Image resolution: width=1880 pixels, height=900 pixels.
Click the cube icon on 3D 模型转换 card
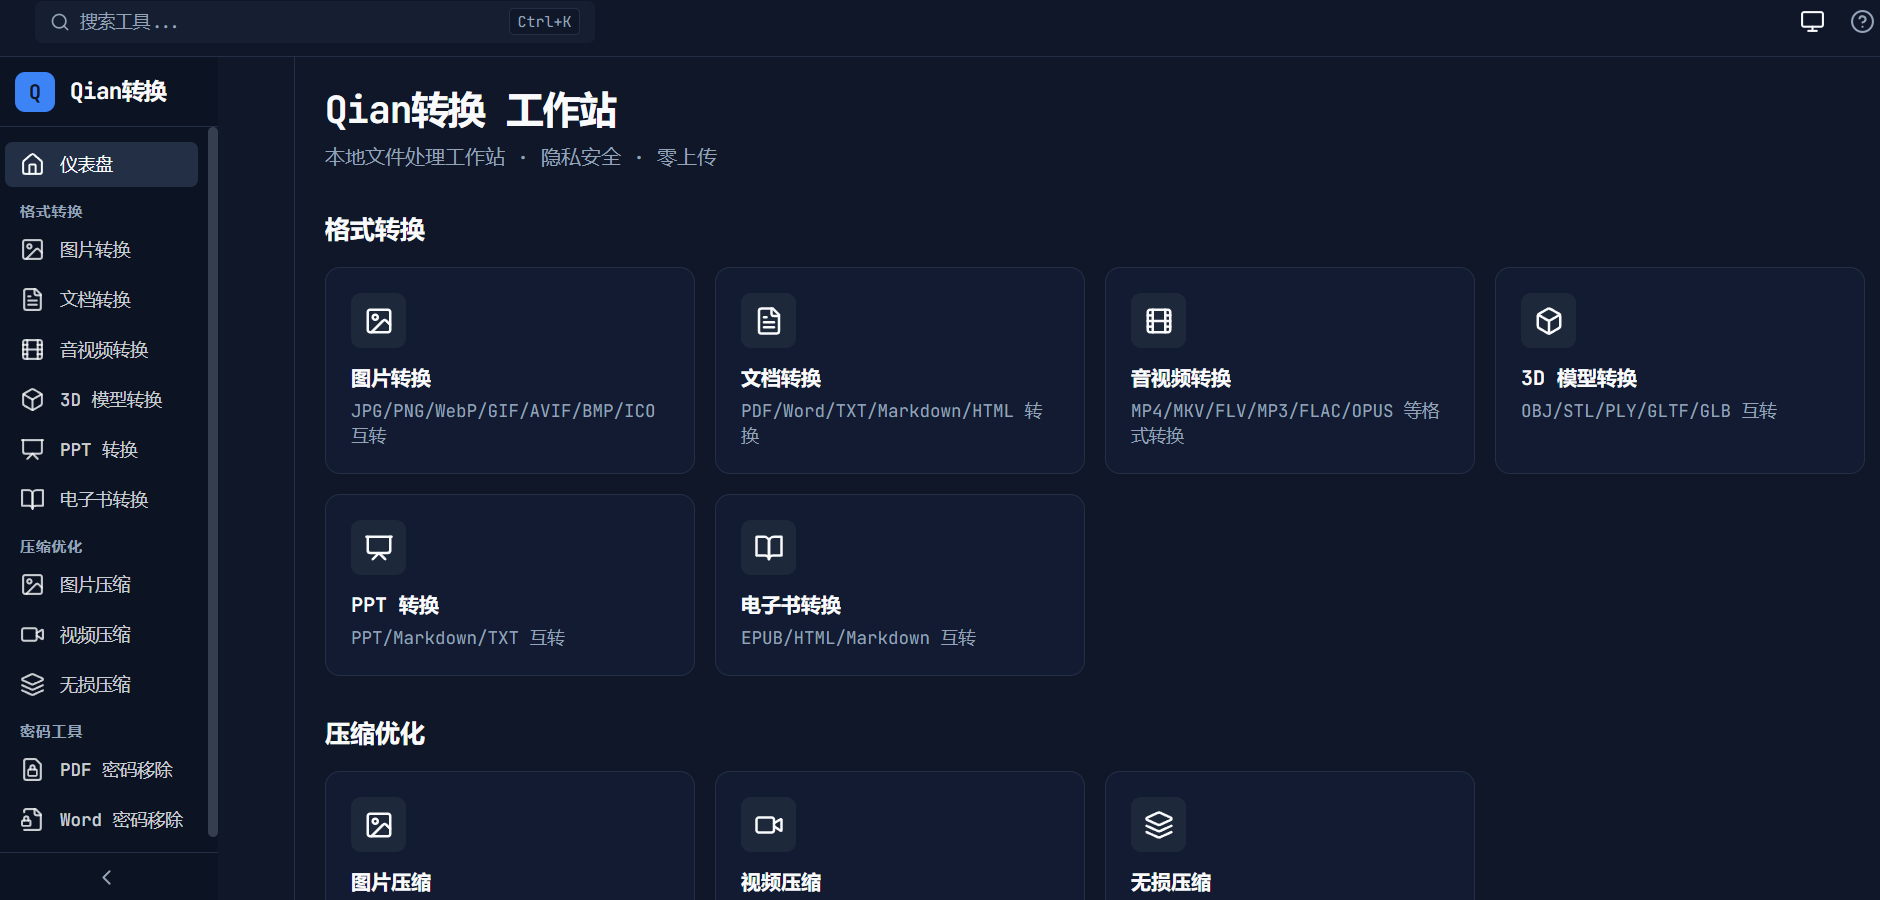1549,321
